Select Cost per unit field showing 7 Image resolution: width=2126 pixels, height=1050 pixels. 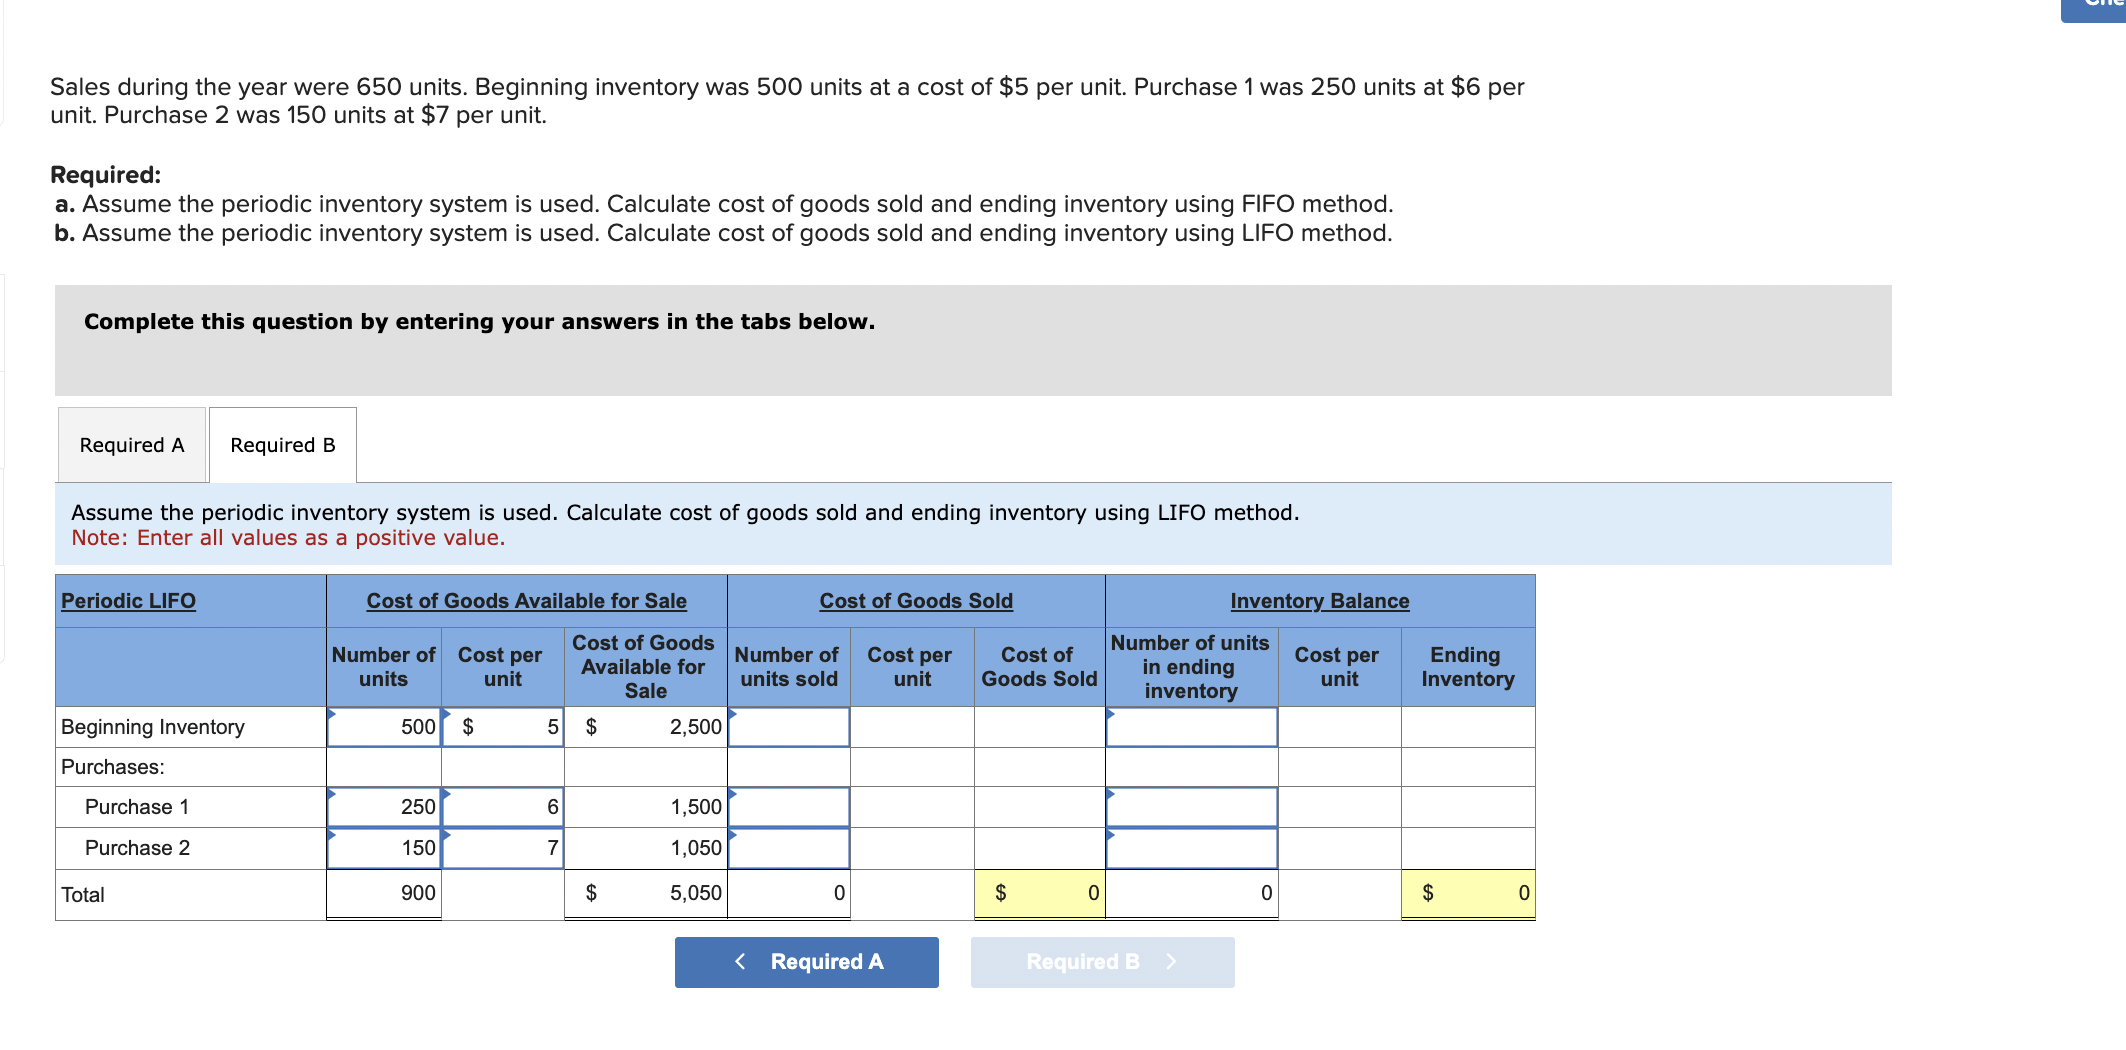[x=503, y=847]
